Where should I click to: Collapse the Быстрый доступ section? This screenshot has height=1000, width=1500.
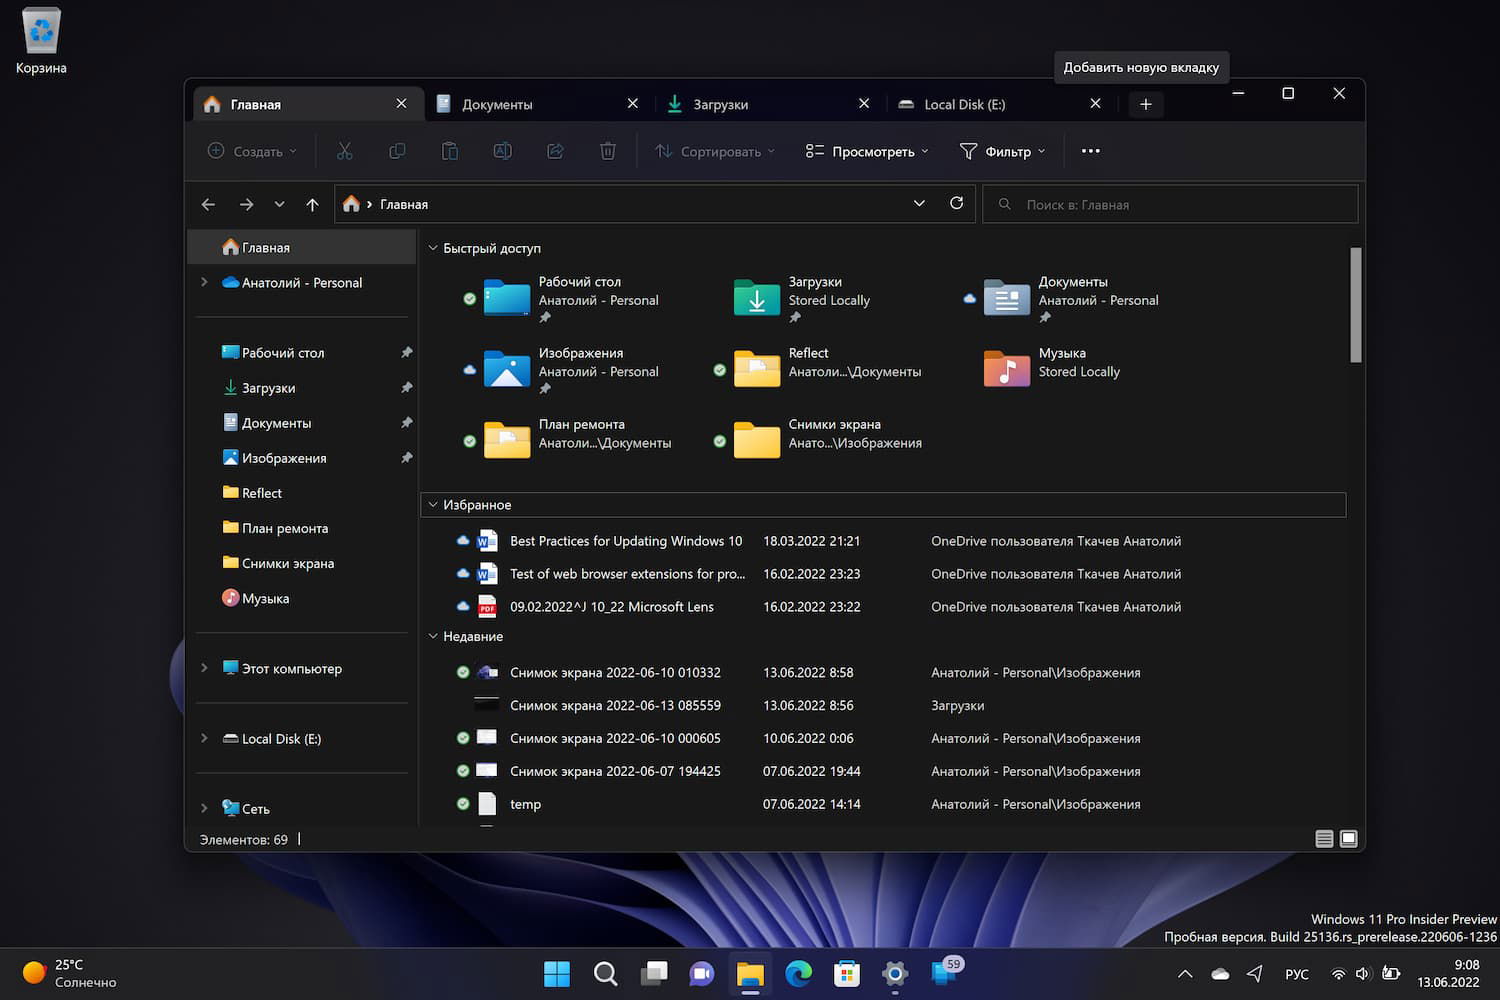[x=433, y=248]
